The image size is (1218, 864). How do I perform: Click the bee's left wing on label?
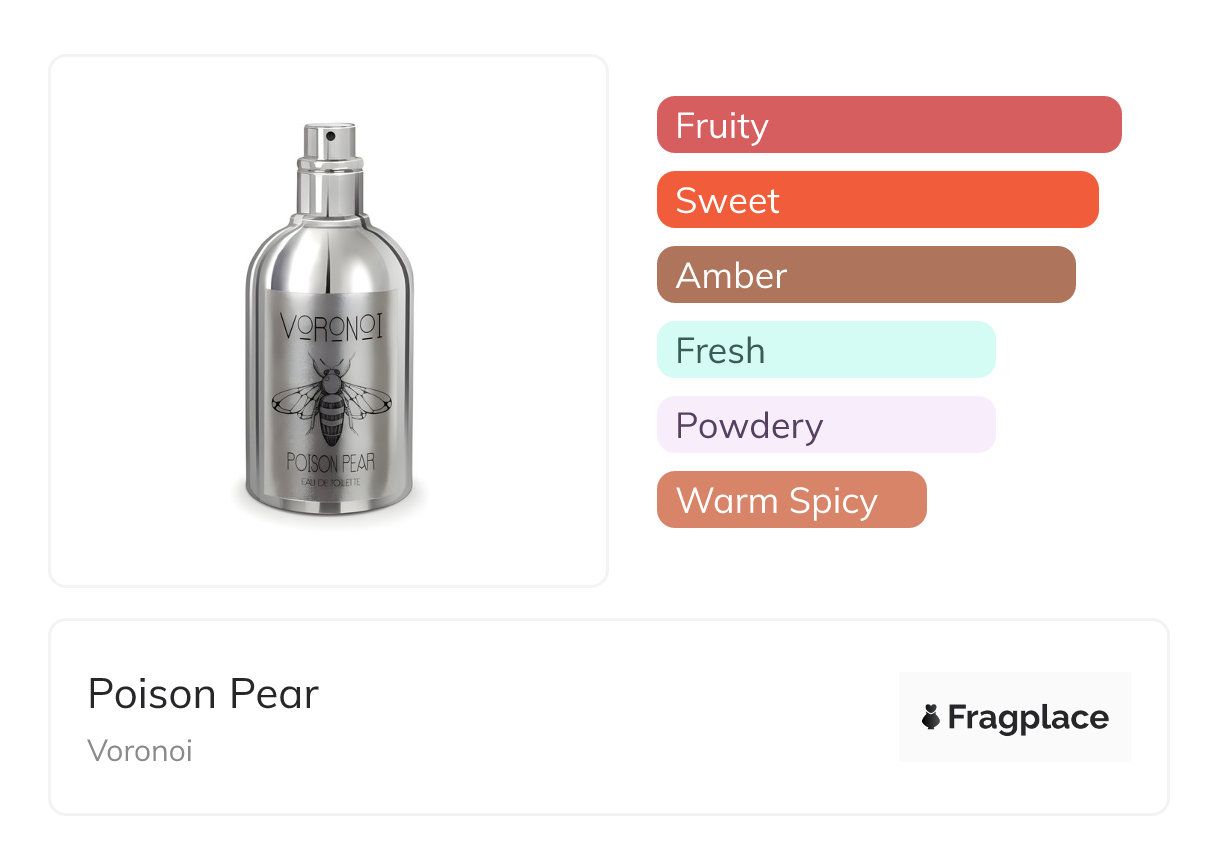click(295, 400)
